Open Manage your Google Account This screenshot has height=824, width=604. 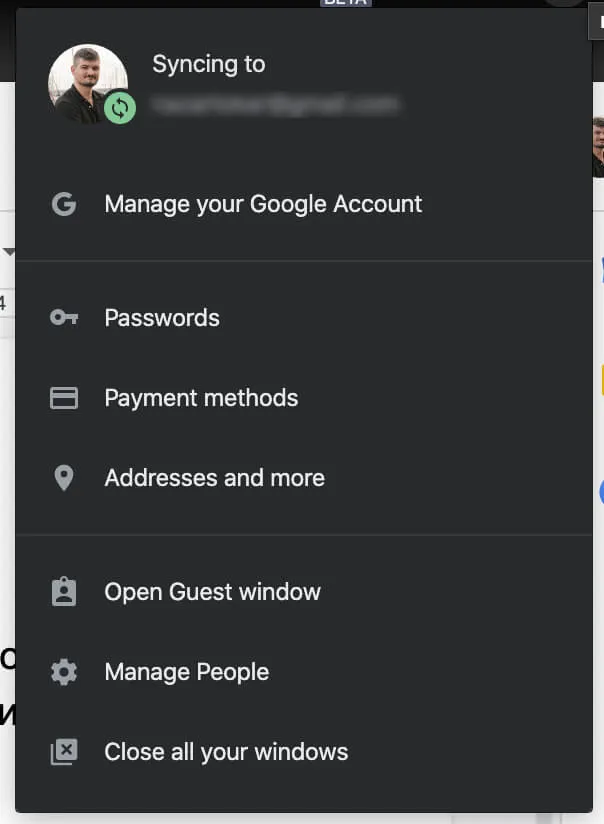(x=262, y=203)
